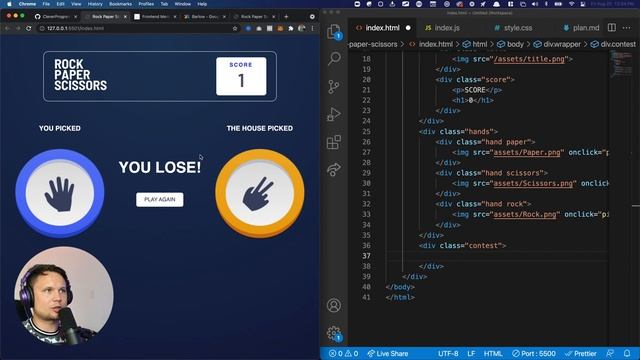Open the body breadcrumb dropdown
The height and width of the screenshot is (360, 640).
[510, 44]
